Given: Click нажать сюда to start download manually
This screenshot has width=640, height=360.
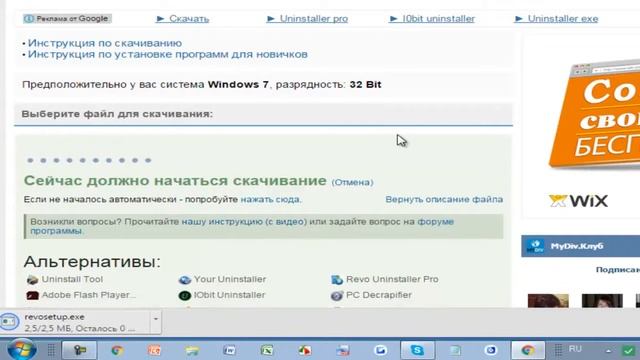Looking at the screenshot, I should tap(270, 200).
